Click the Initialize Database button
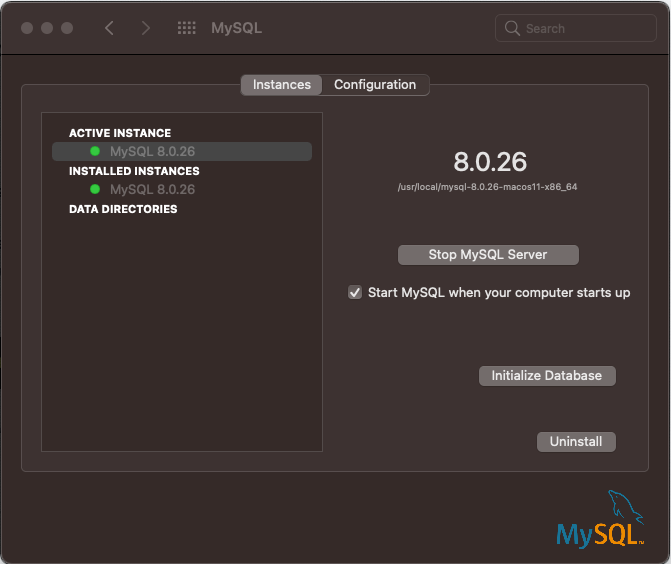This screenshot has height=564, width=671. click(x=547, y=376)
